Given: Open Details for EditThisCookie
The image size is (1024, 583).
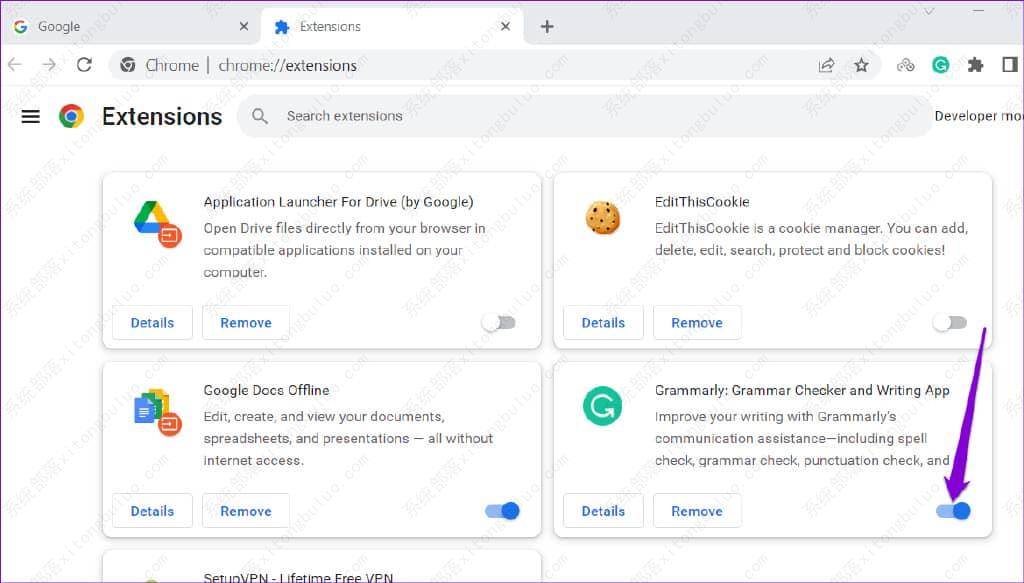Looking at the screenshot, I should click(x=603, y=323).
